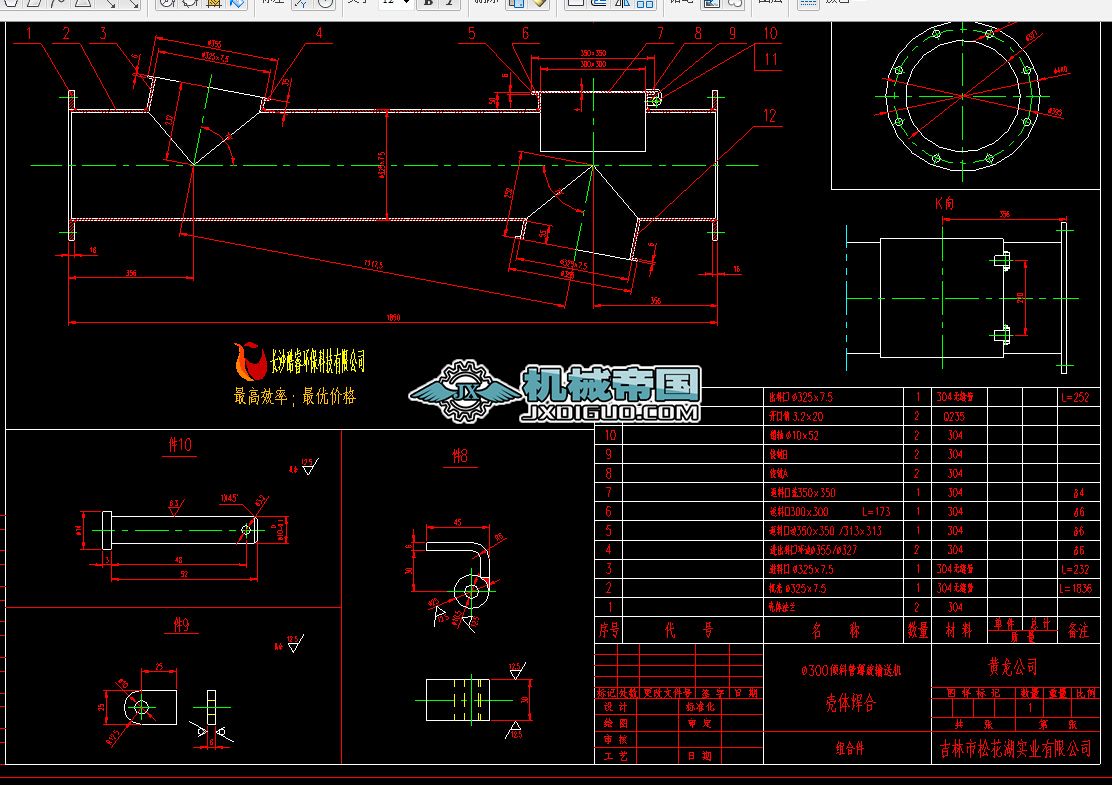Click the table grid icon

point(807,3)
